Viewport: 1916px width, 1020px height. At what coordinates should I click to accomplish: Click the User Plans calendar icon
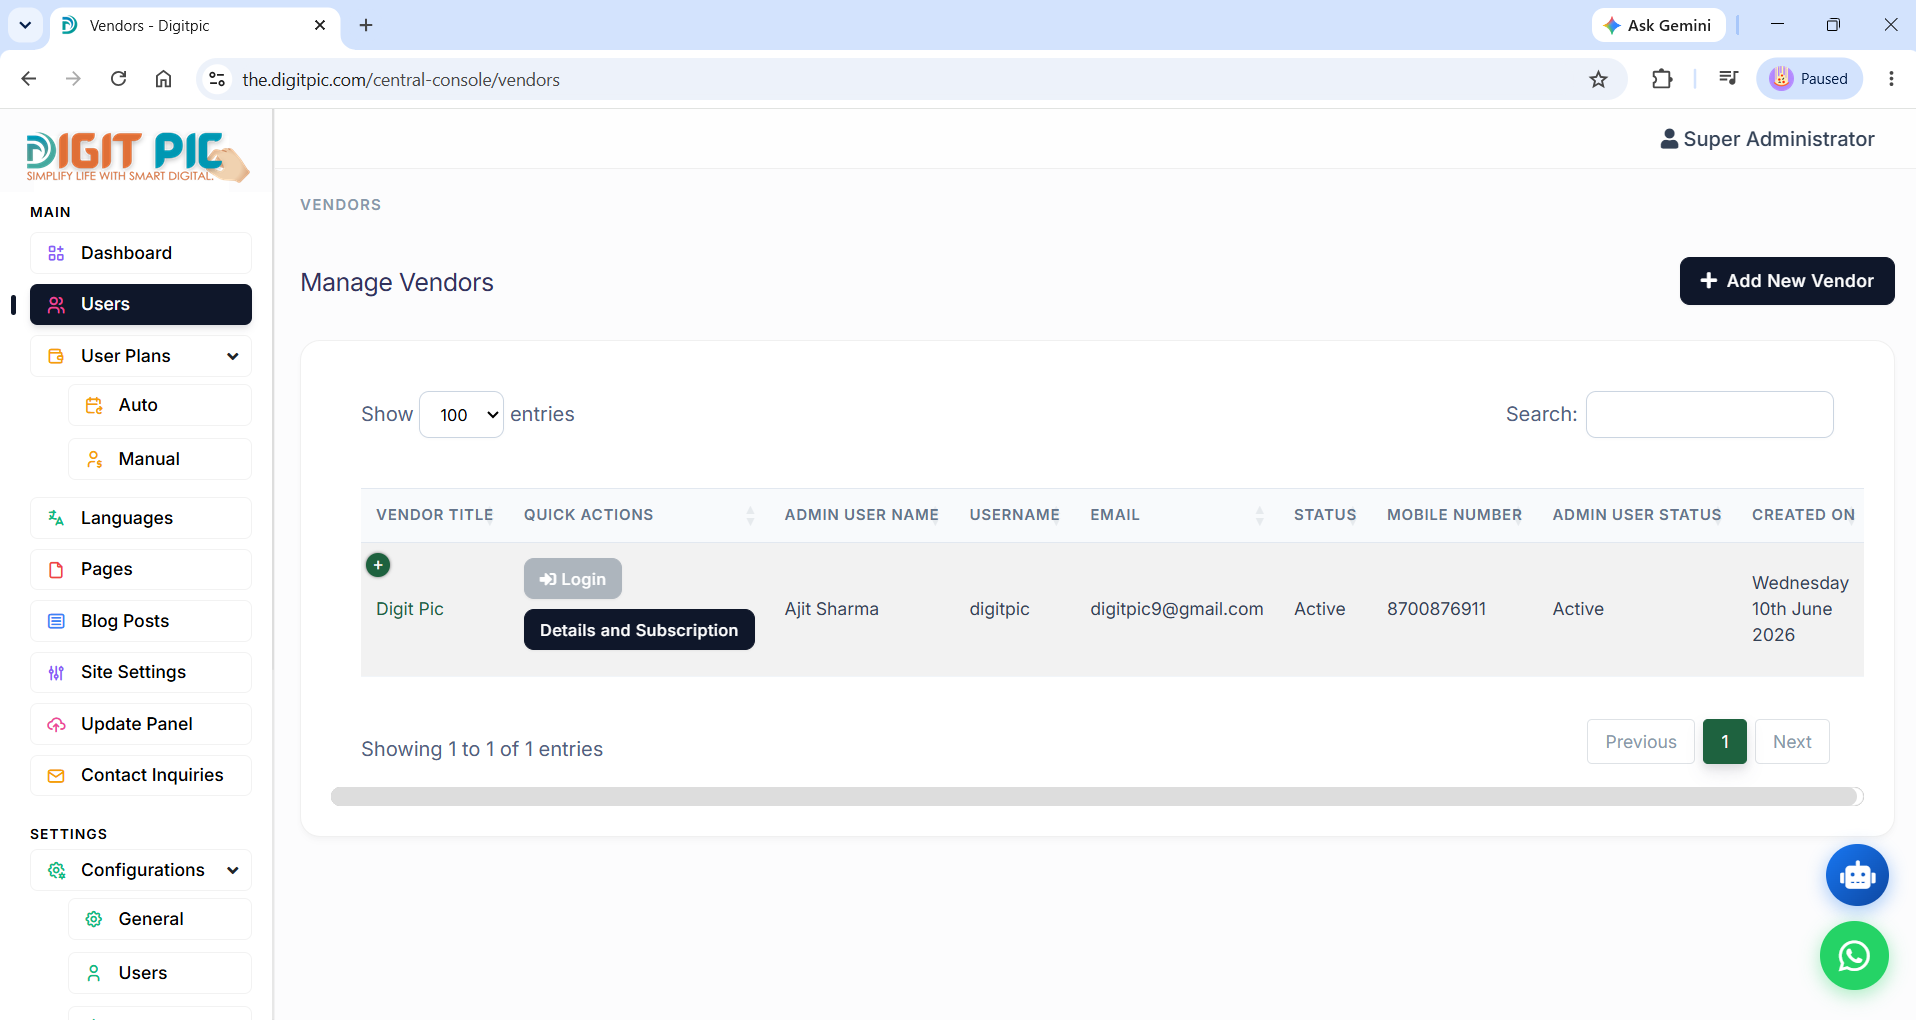point(56,356)
